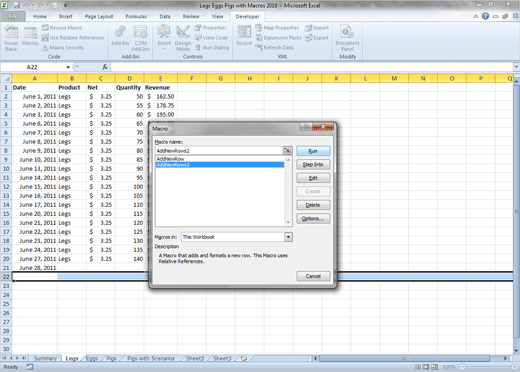Open Macro Security settings

pos(63,48)
